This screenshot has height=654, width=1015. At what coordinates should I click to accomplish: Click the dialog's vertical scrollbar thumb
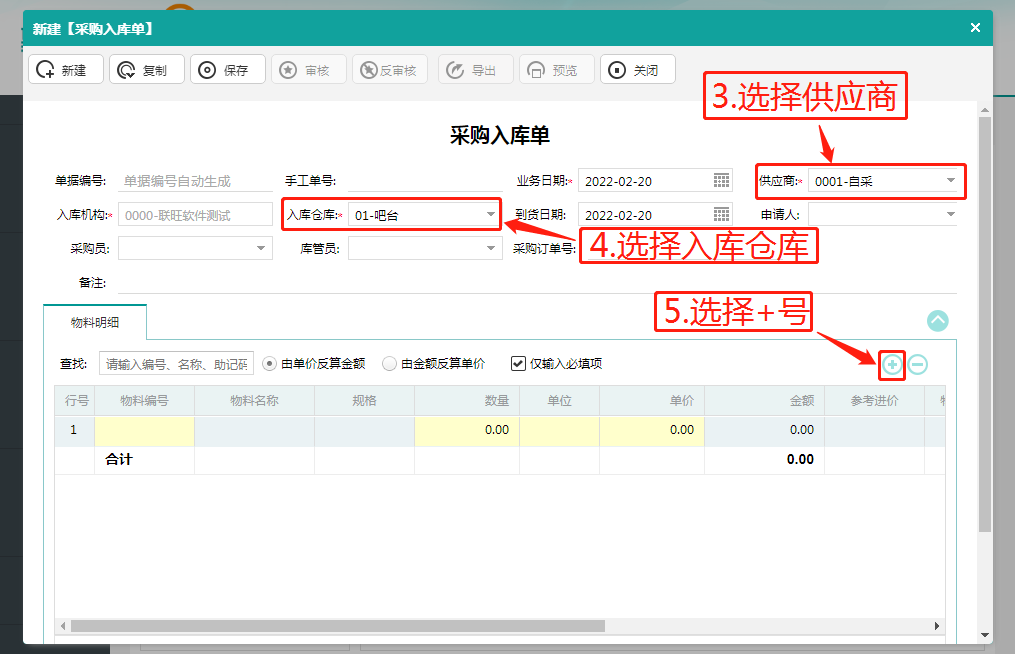point(985,324)
